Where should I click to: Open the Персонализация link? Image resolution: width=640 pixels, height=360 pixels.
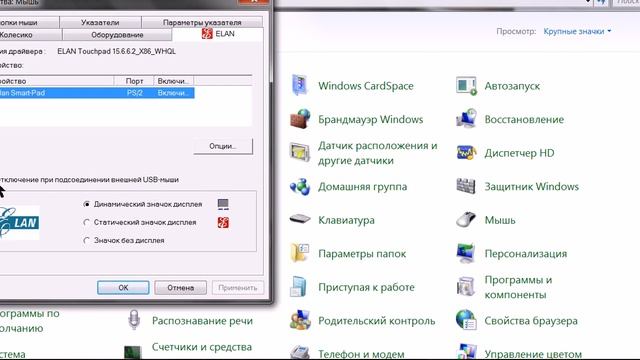526,254
